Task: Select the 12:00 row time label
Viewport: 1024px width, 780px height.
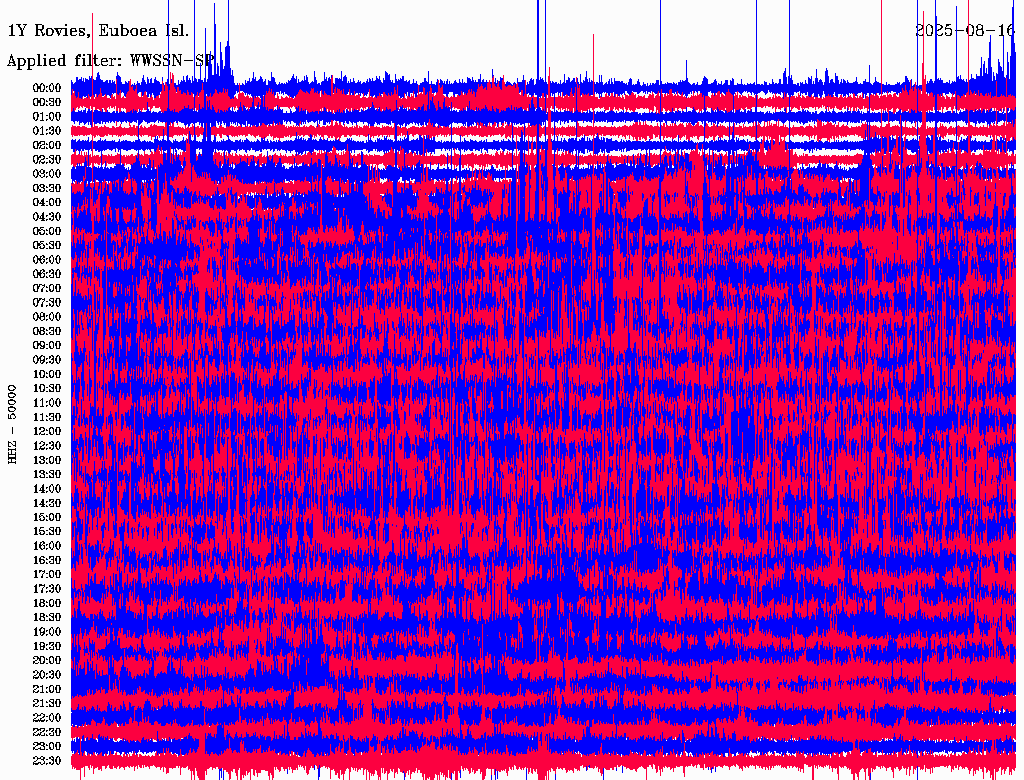Action: 47,431
